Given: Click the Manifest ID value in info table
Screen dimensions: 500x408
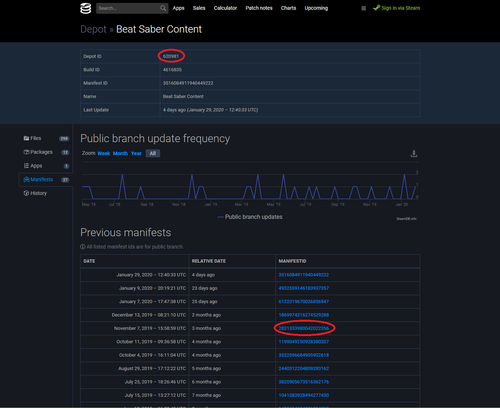Looking at the screenshot, I should pos(188,83).
